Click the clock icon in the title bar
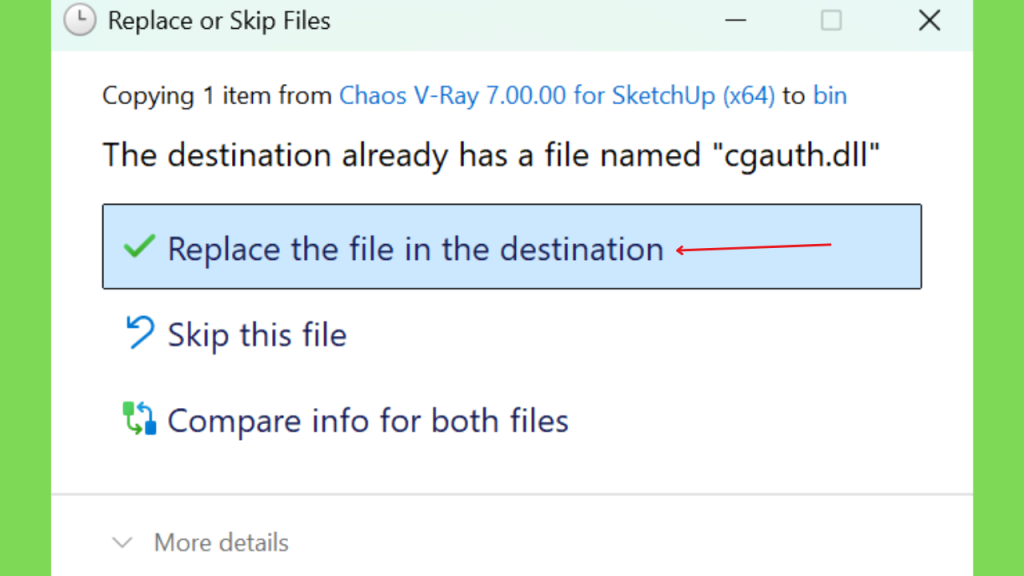Viewport: 1024px width, 576px height. [80, 20]
